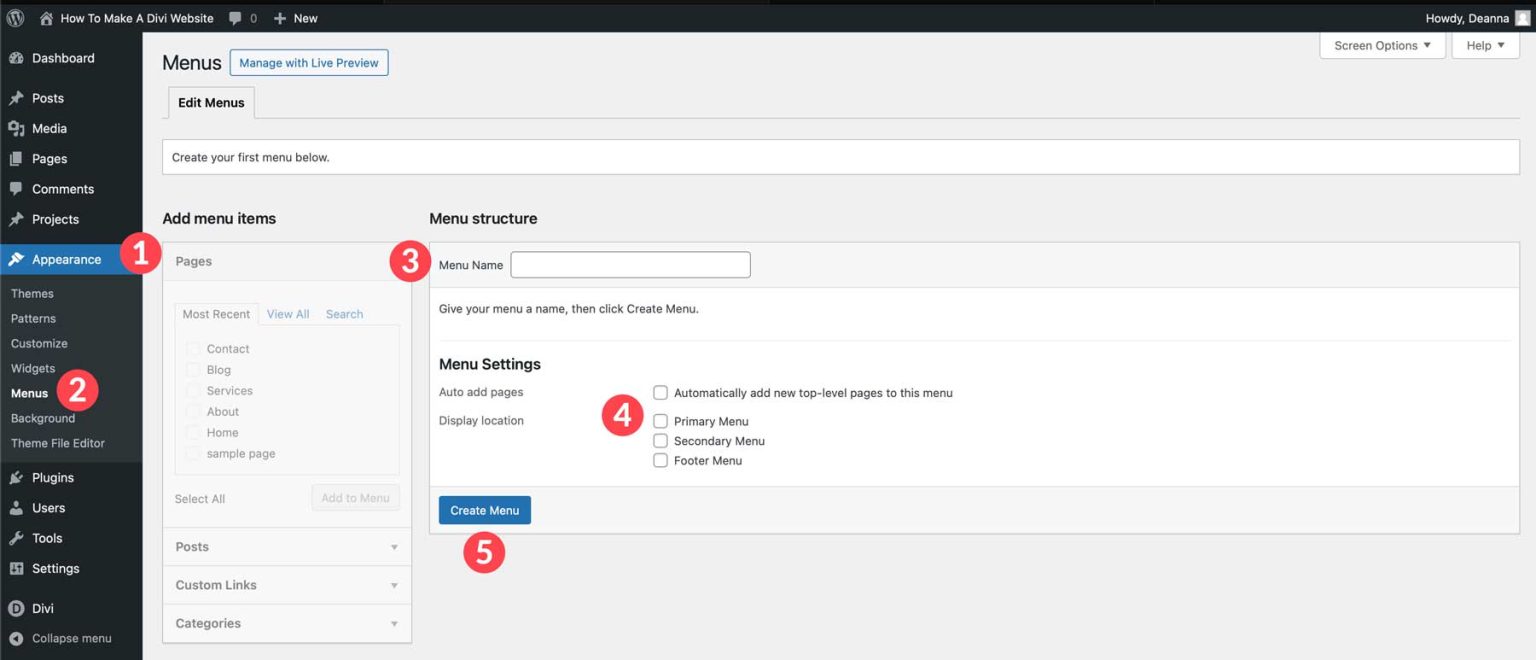This screenshot has height=660, width=1536.
Task: Select the Edit Menus tab
Action: (210, 101)
